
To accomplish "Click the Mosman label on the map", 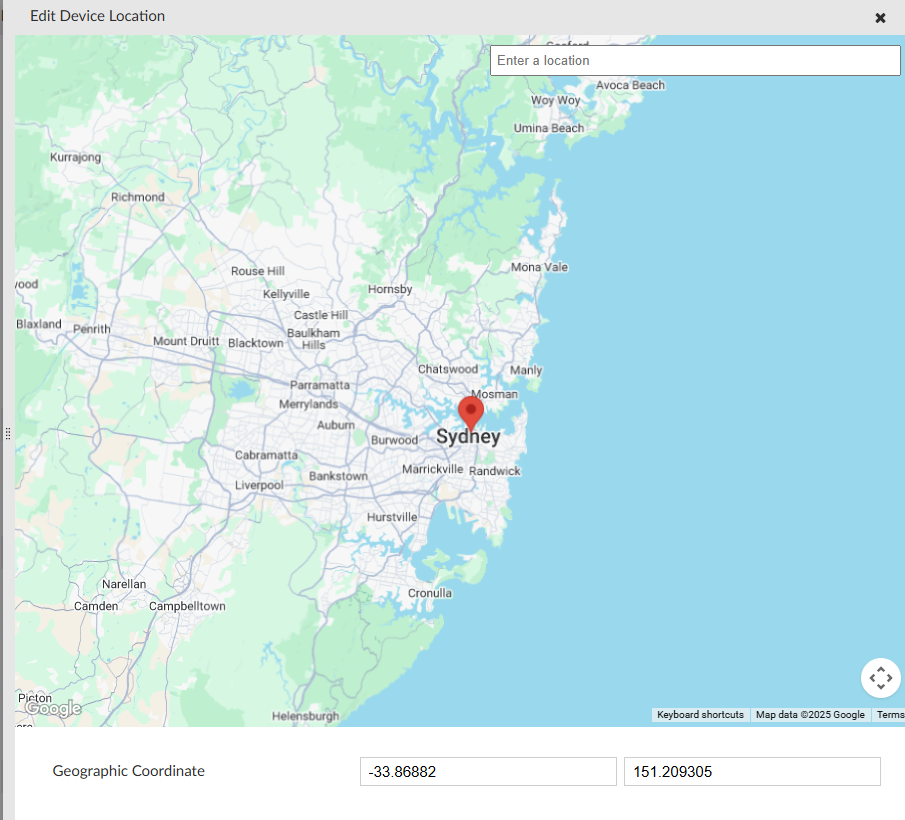I will (495, 394).
